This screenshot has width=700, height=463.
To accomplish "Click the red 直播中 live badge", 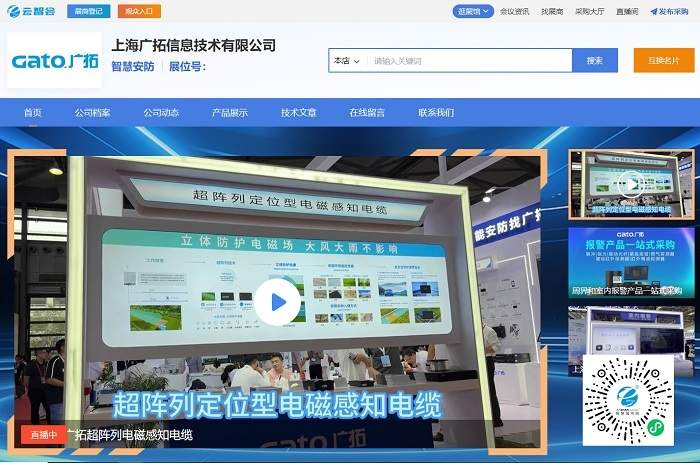I will coord(43,434).
